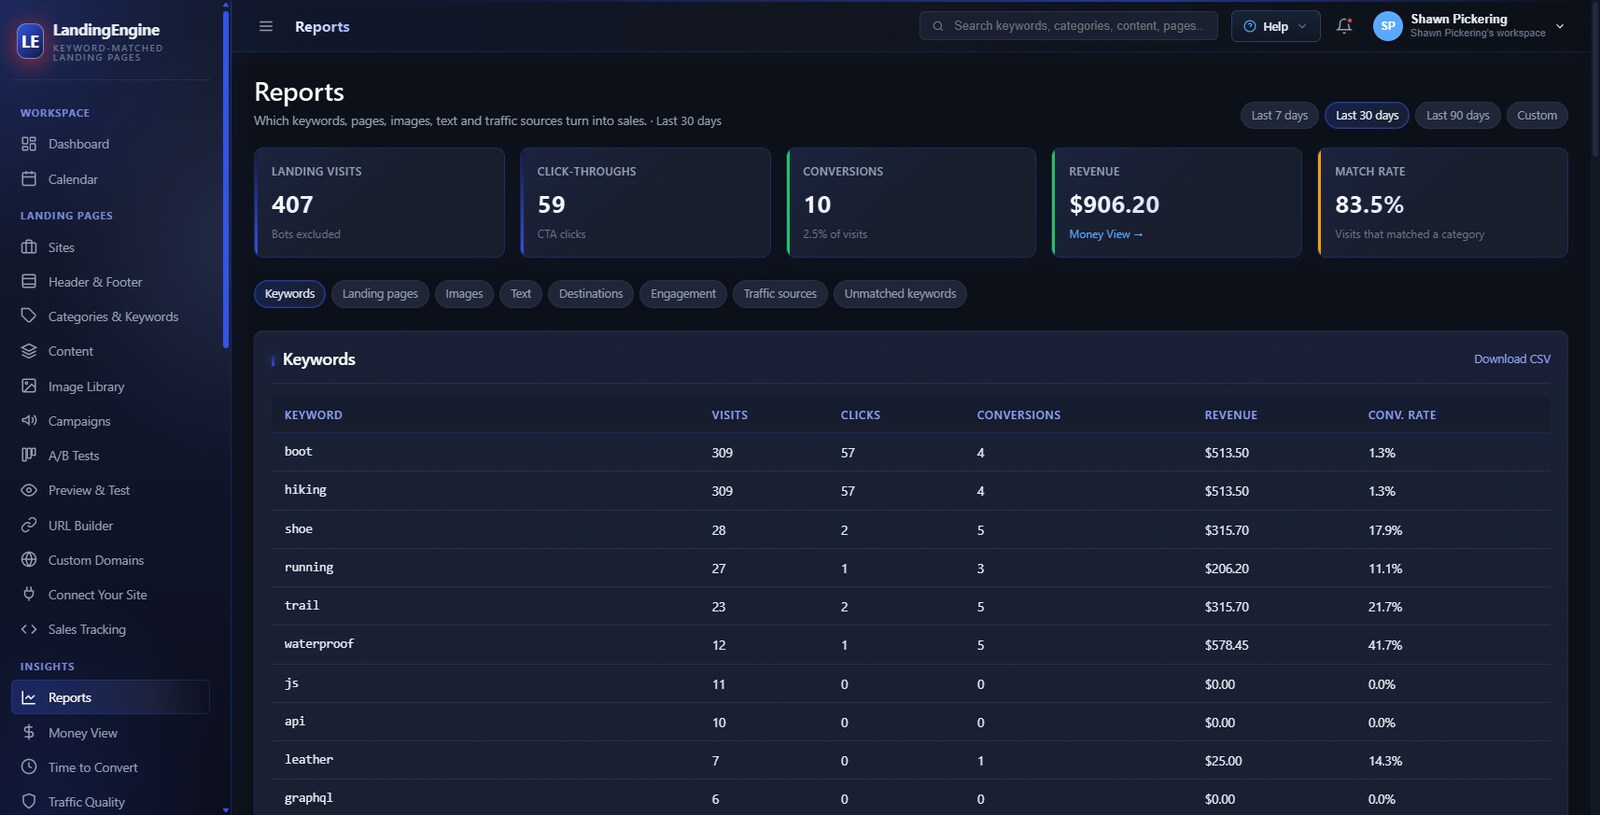This screenshot has height=815, width=1600.
Task: Select the Last 7 days range
Action: tap(1280, 115)
